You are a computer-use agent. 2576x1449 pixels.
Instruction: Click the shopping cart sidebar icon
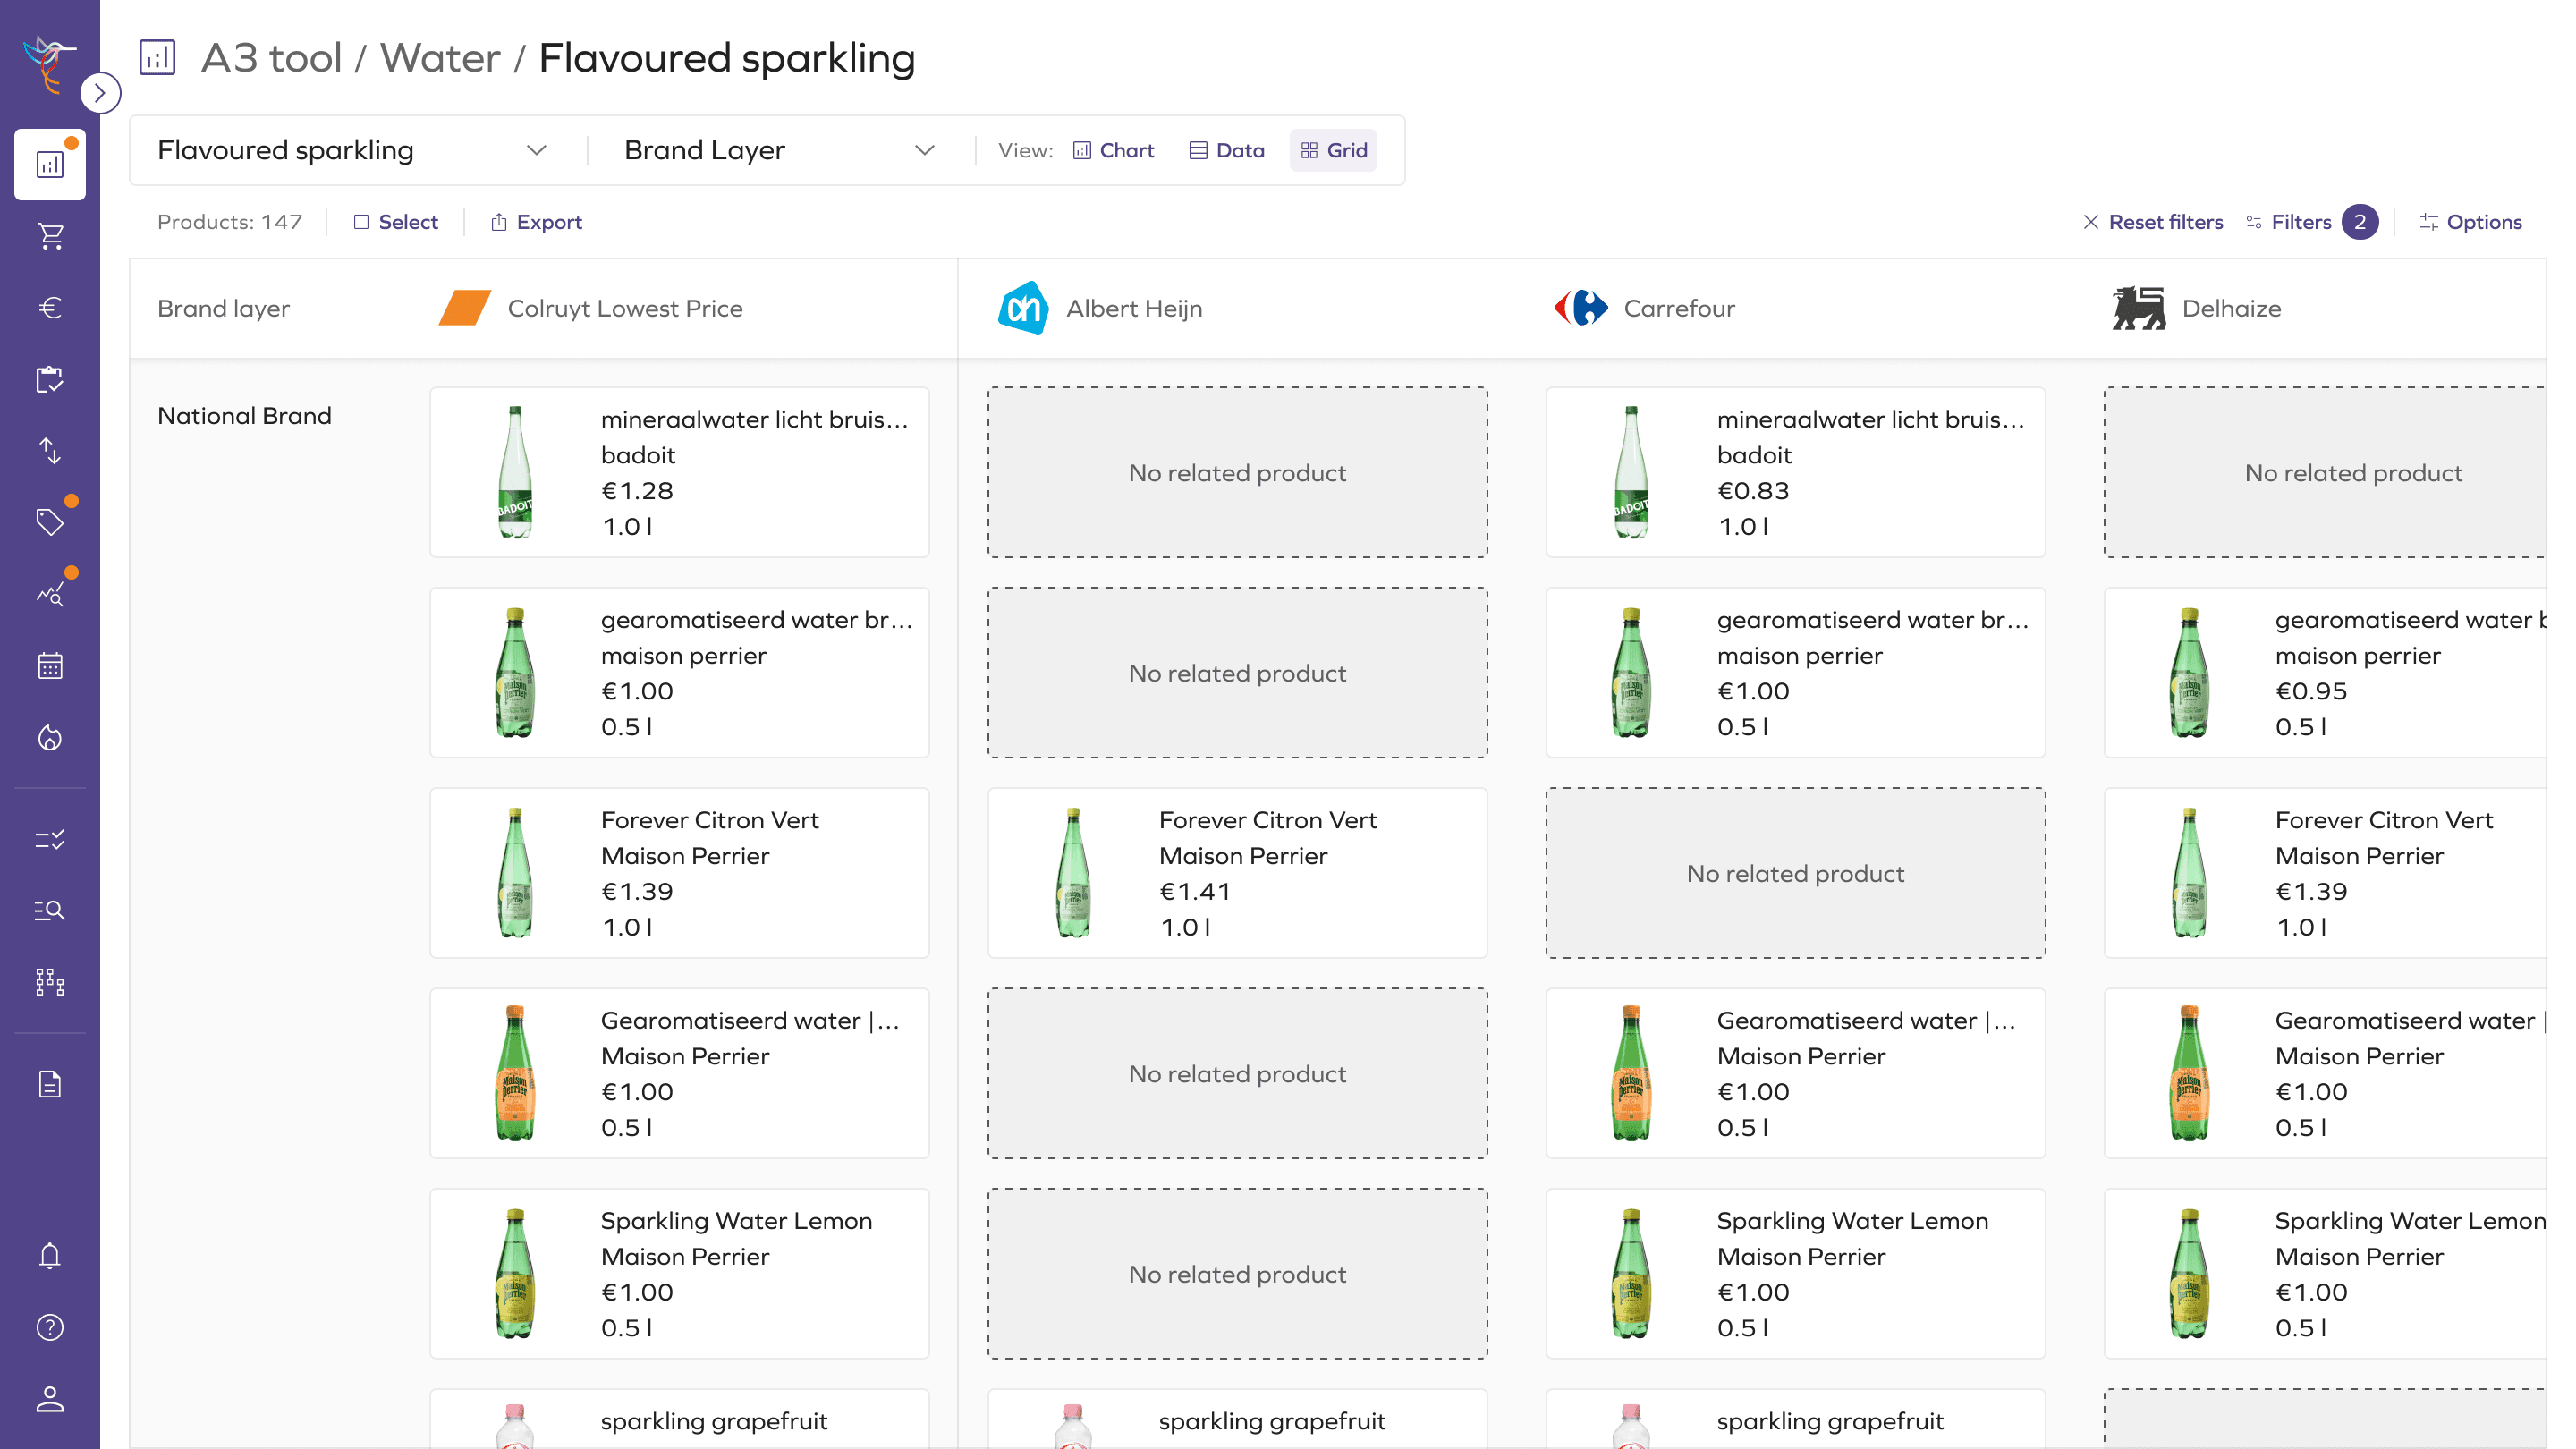(50, 236)
